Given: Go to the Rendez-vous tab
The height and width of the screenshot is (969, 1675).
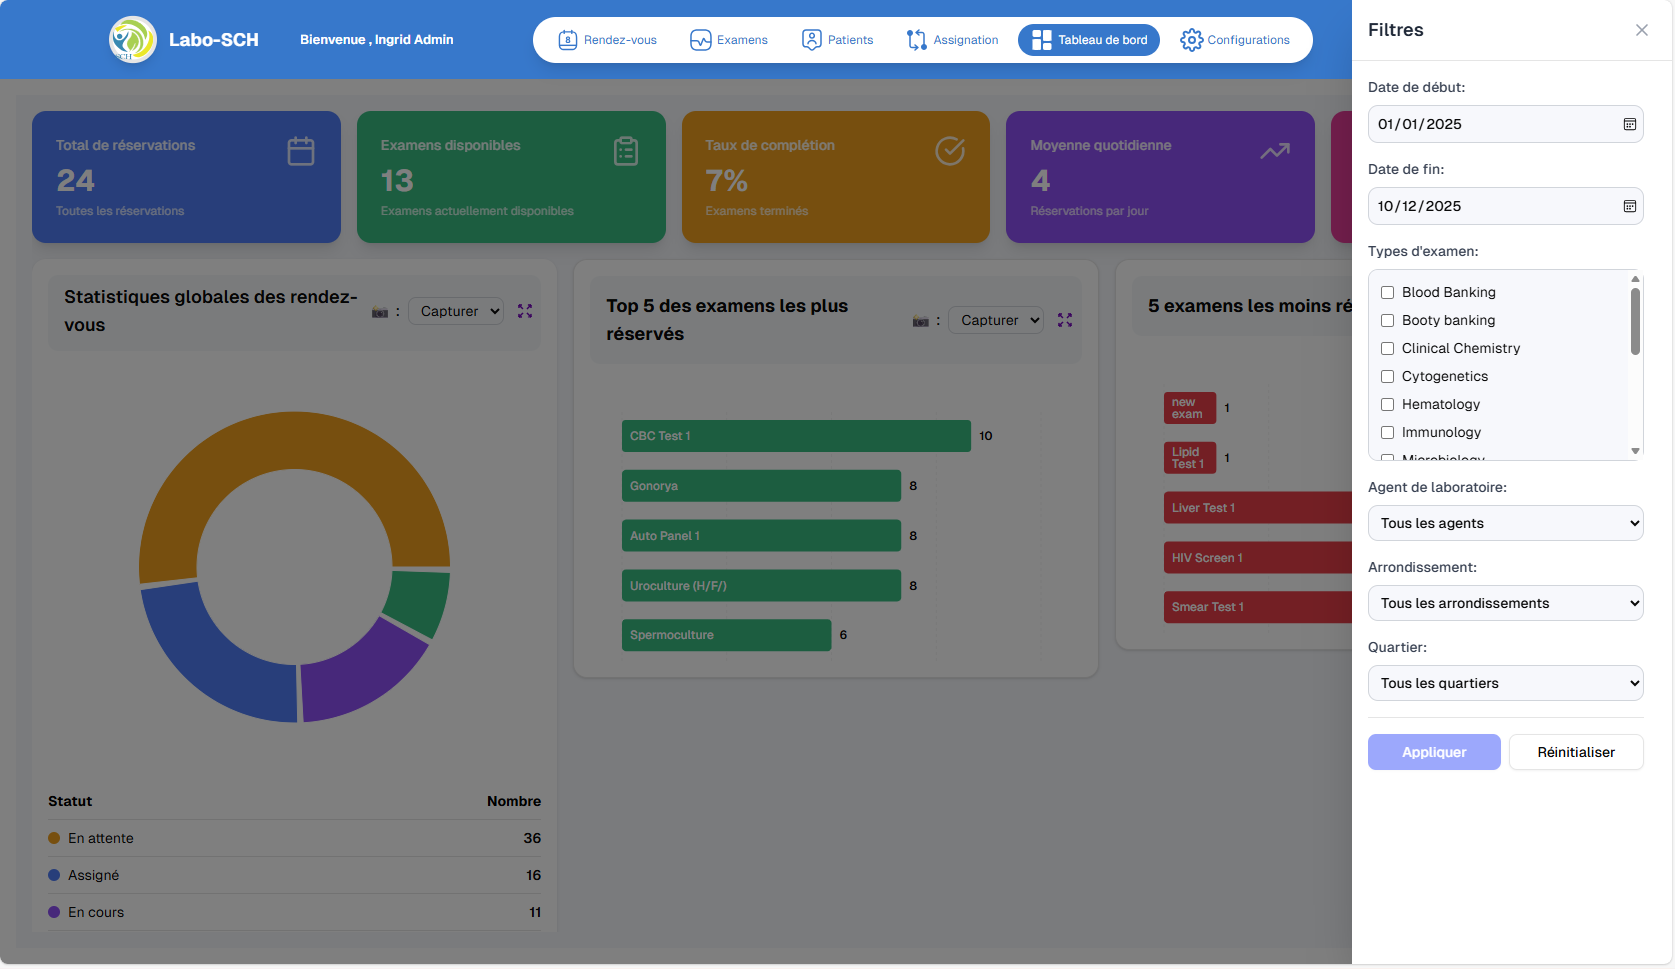Looking at the screenshot, I should (x=607, y=40).
